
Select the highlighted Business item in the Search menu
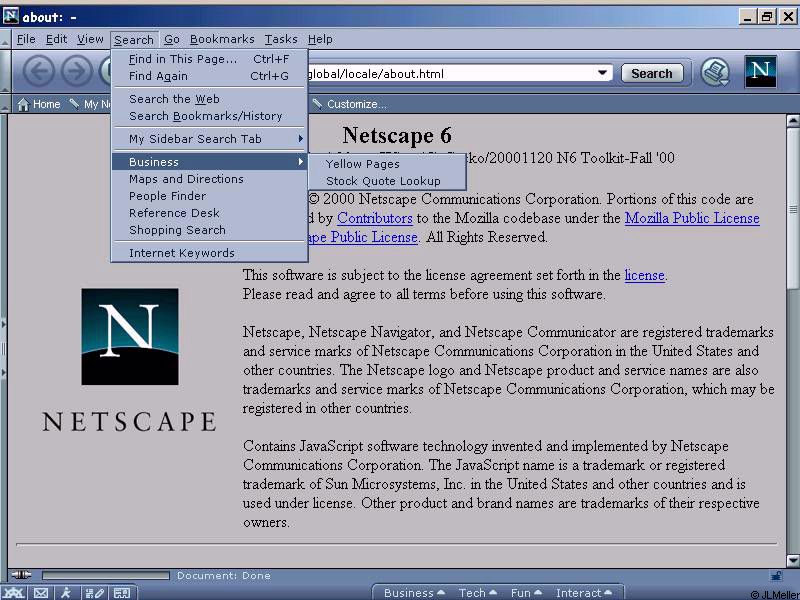click(x=209, y=162)
